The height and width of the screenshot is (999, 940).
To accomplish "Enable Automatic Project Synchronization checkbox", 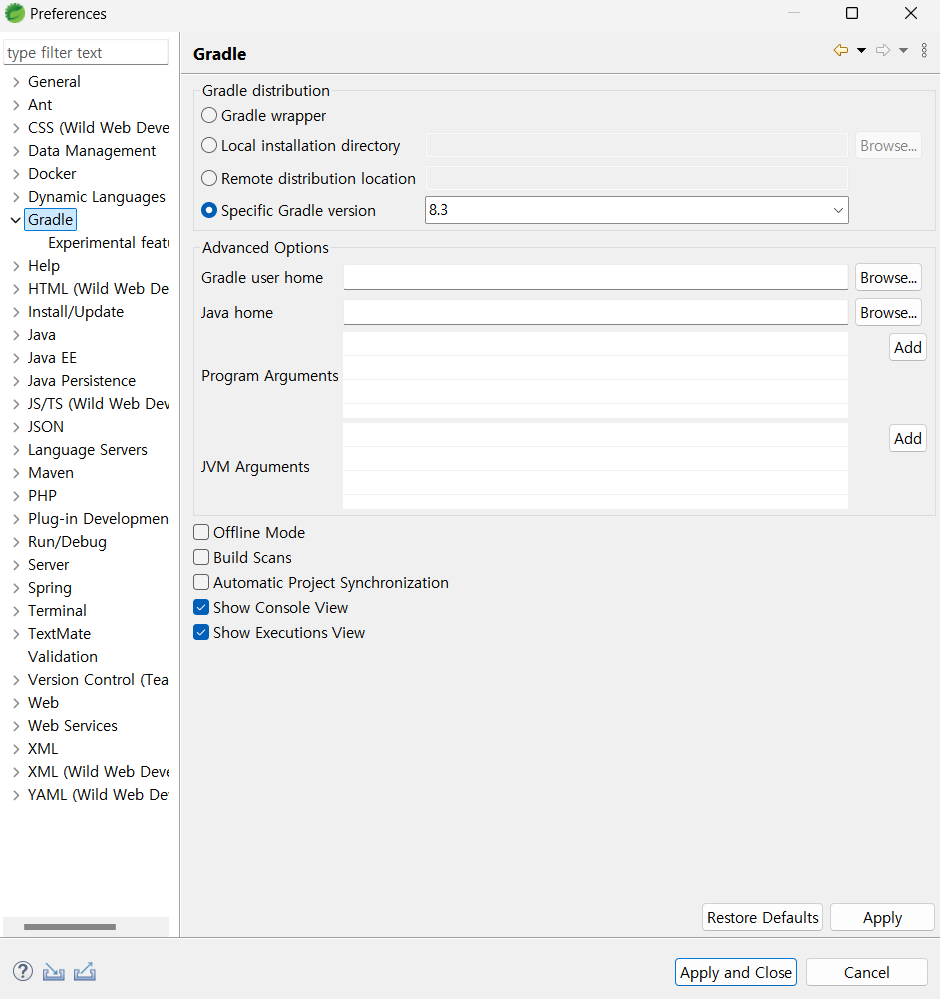I will click(x=201, y=582).
